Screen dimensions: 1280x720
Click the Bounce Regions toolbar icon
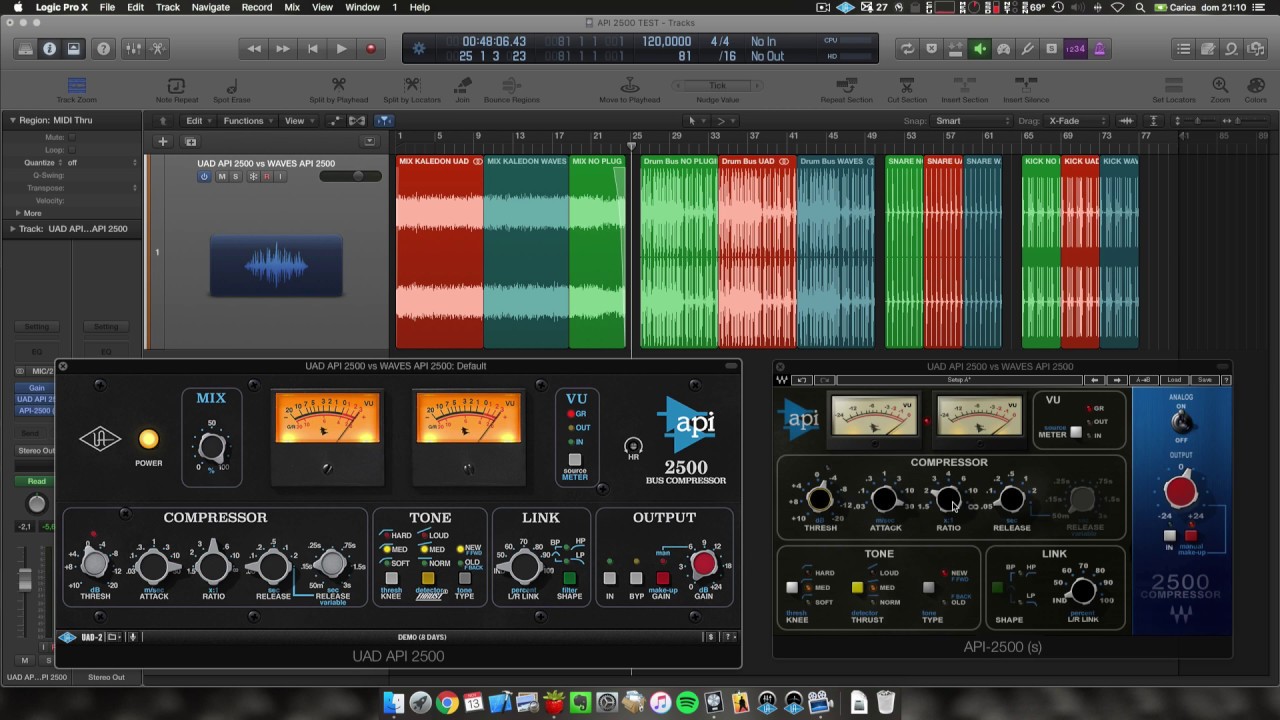click(511, 86)
